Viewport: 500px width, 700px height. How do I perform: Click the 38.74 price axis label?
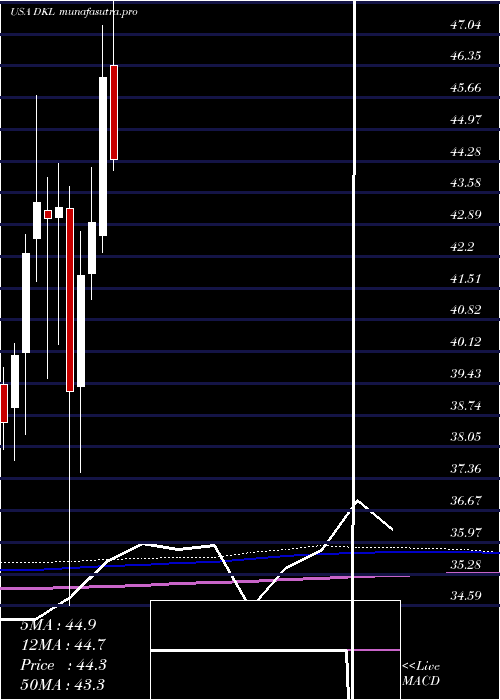466,406
